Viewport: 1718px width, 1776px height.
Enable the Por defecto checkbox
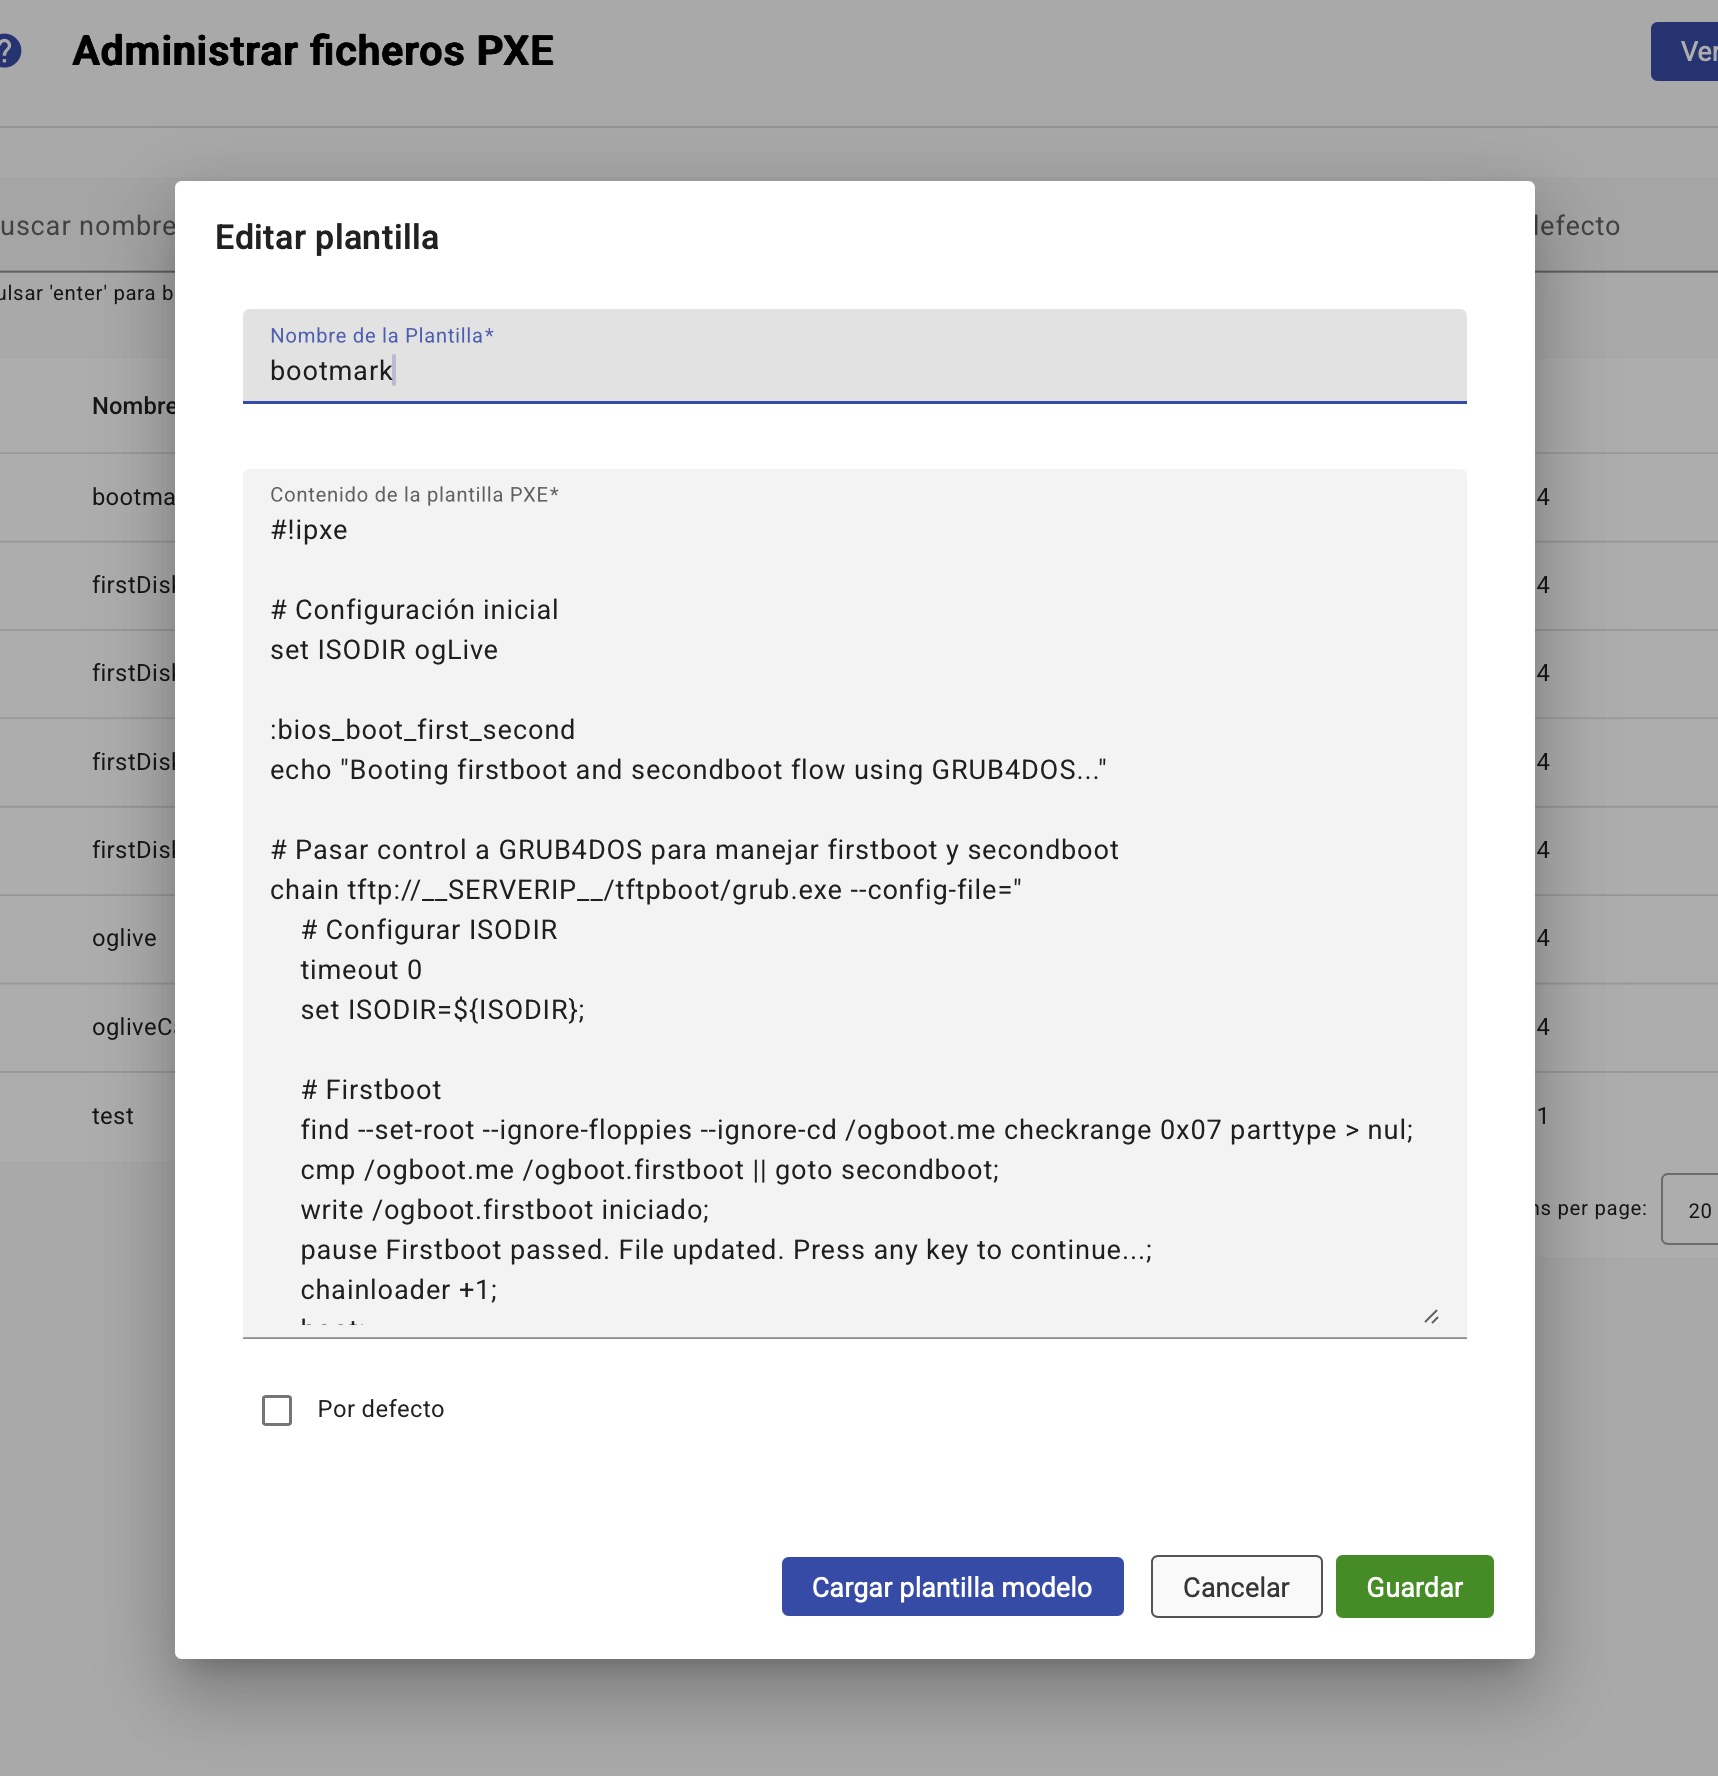(277, 1410)
